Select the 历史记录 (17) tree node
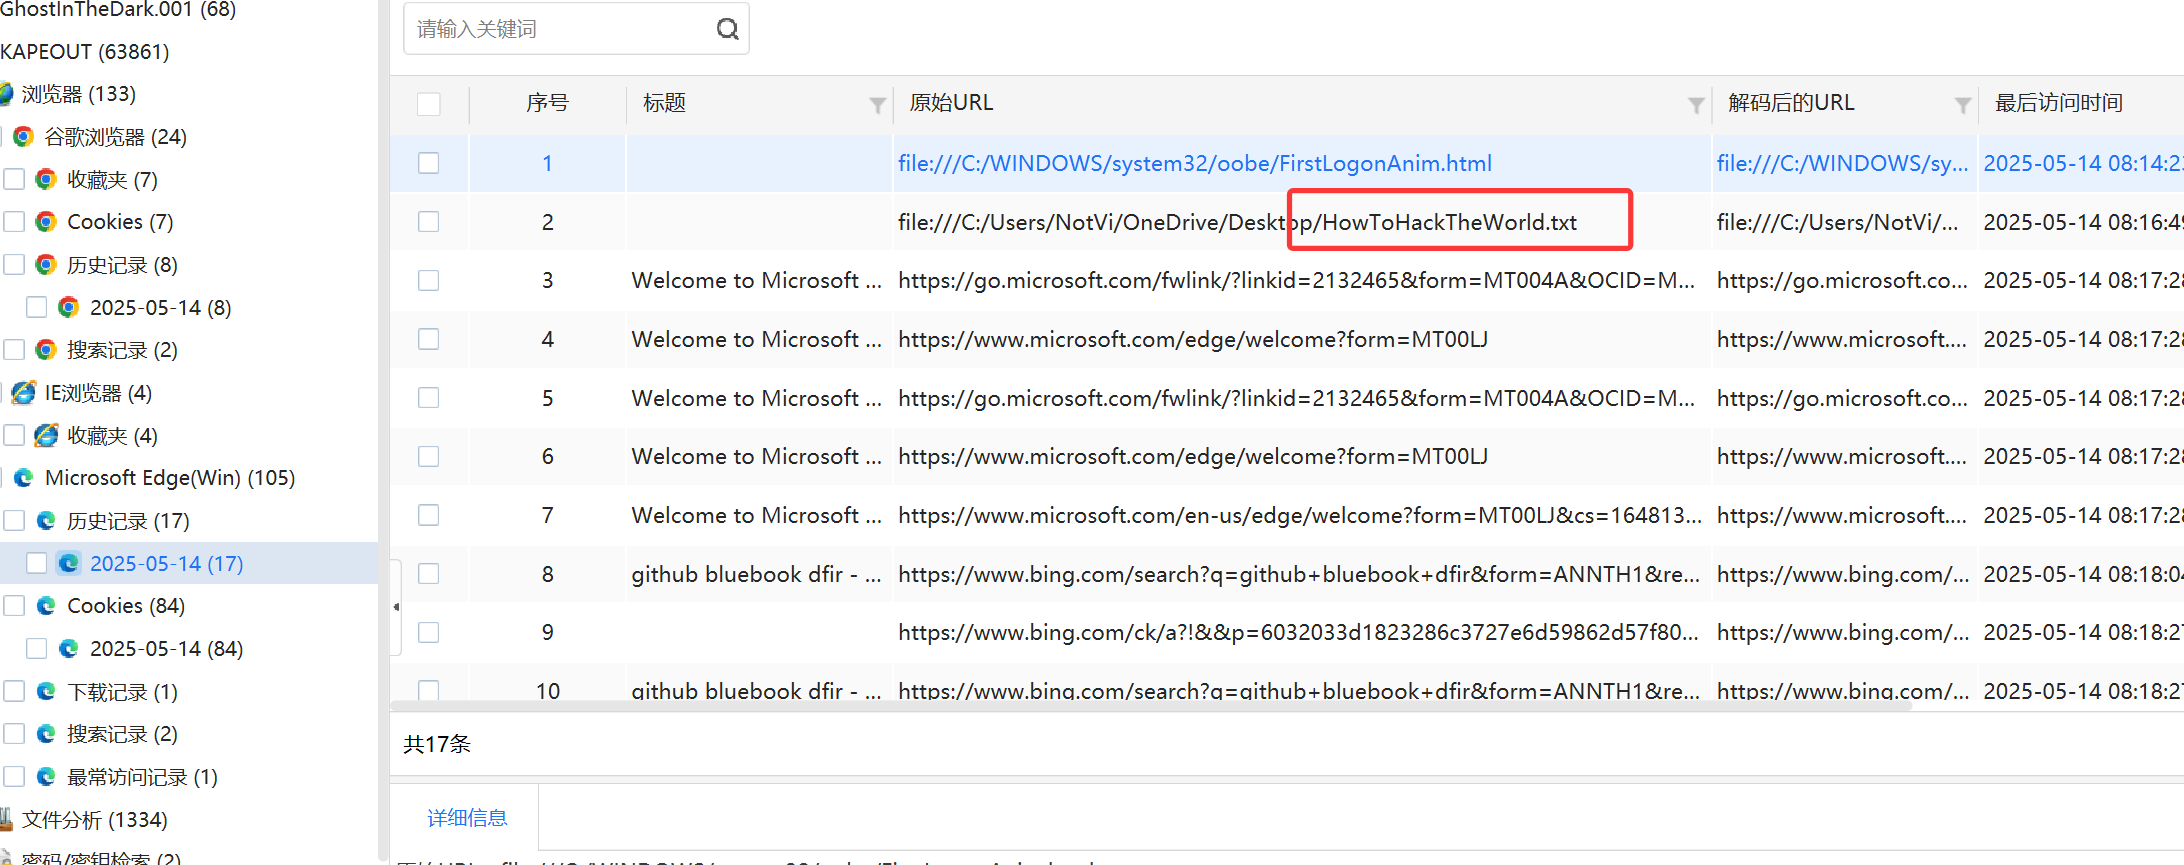 (128, 521)
